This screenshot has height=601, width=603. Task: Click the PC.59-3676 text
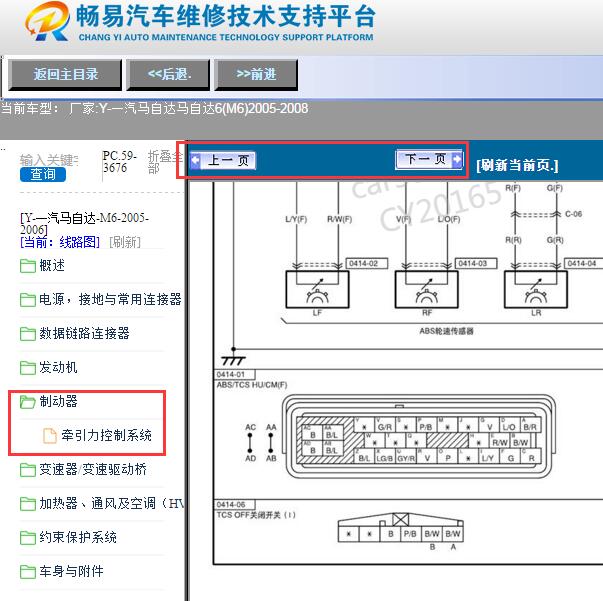tap(120, 161)
